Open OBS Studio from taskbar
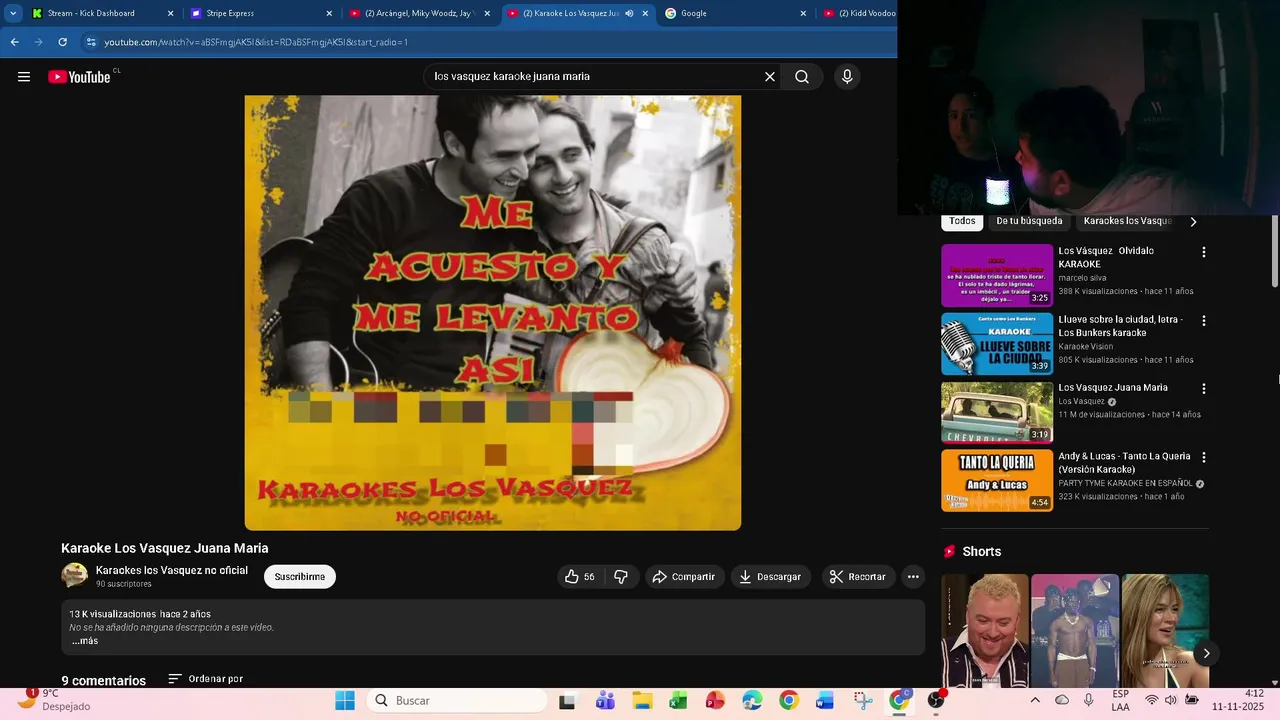The width and height of the screenshot is (1280, 720). click(936, 701)
